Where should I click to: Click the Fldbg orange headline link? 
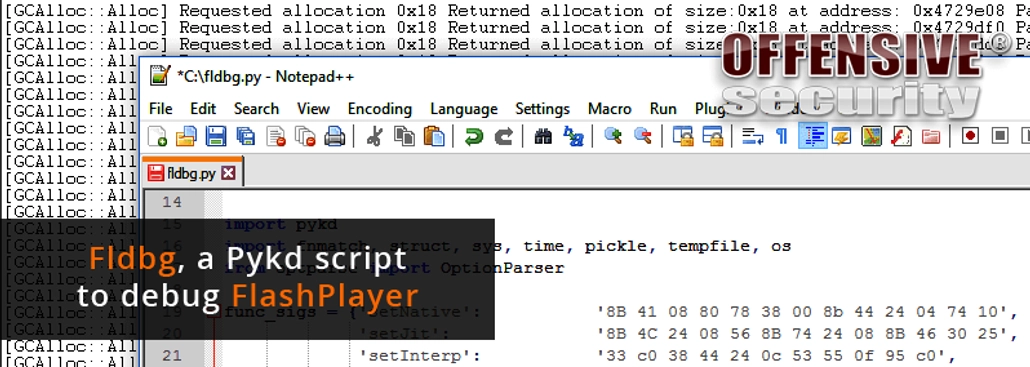point(133,259)
